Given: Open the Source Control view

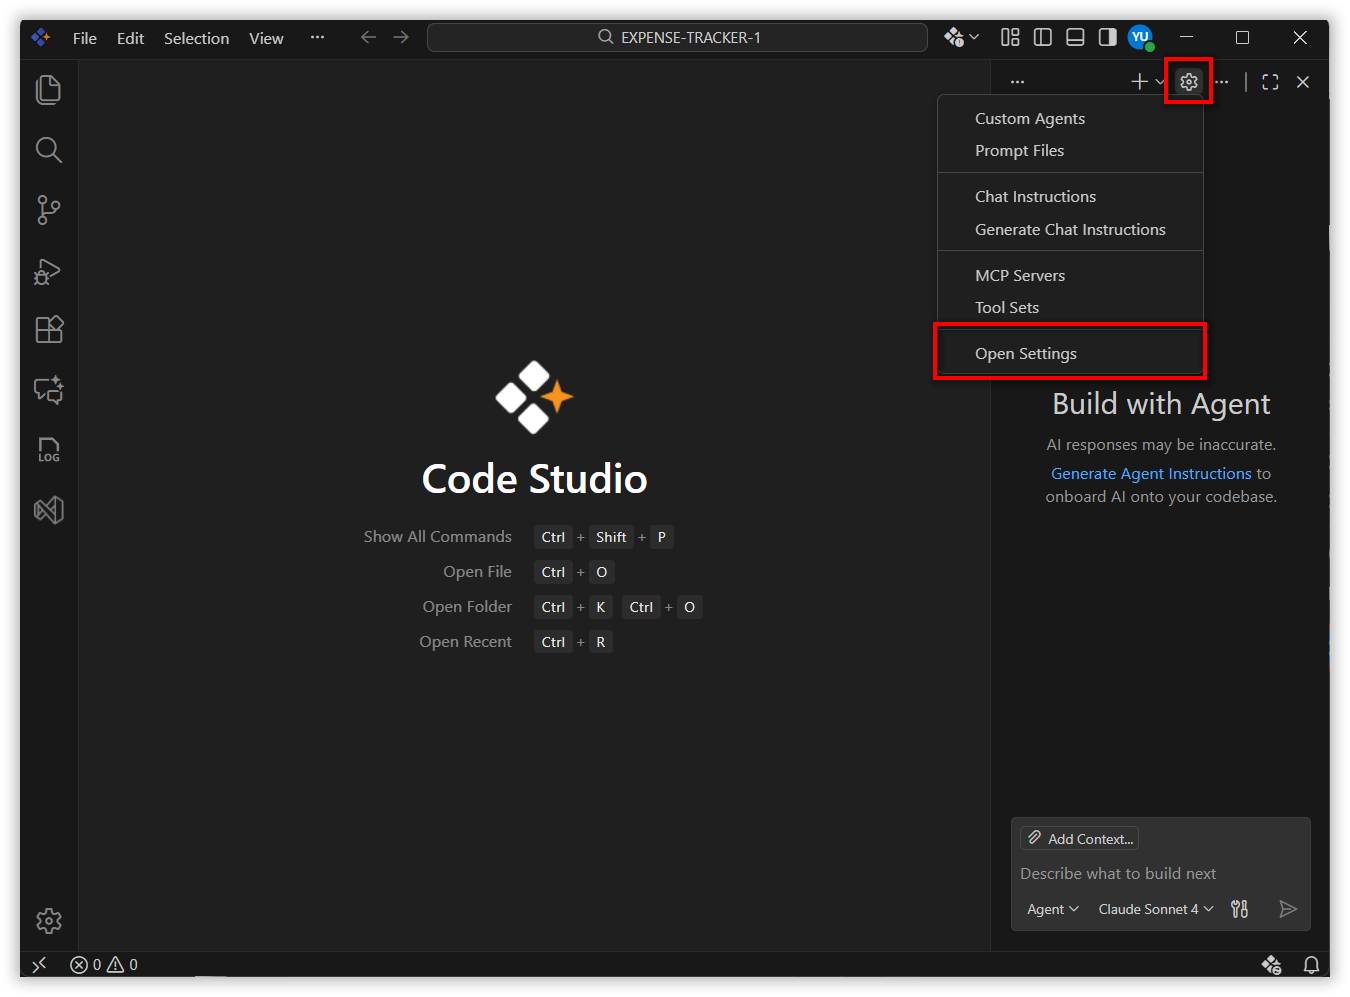Looking at the screenshot, I should tap(48, 210).
